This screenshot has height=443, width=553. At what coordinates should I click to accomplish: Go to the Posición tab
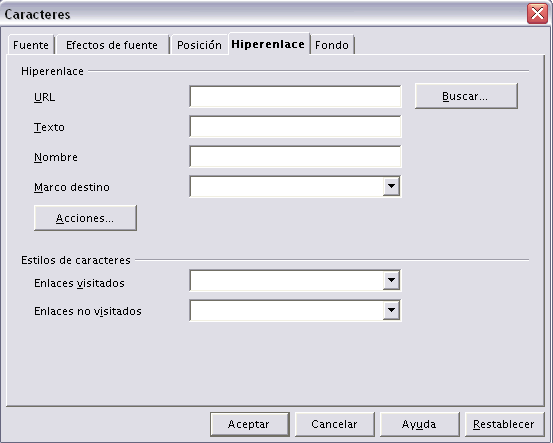199,45
